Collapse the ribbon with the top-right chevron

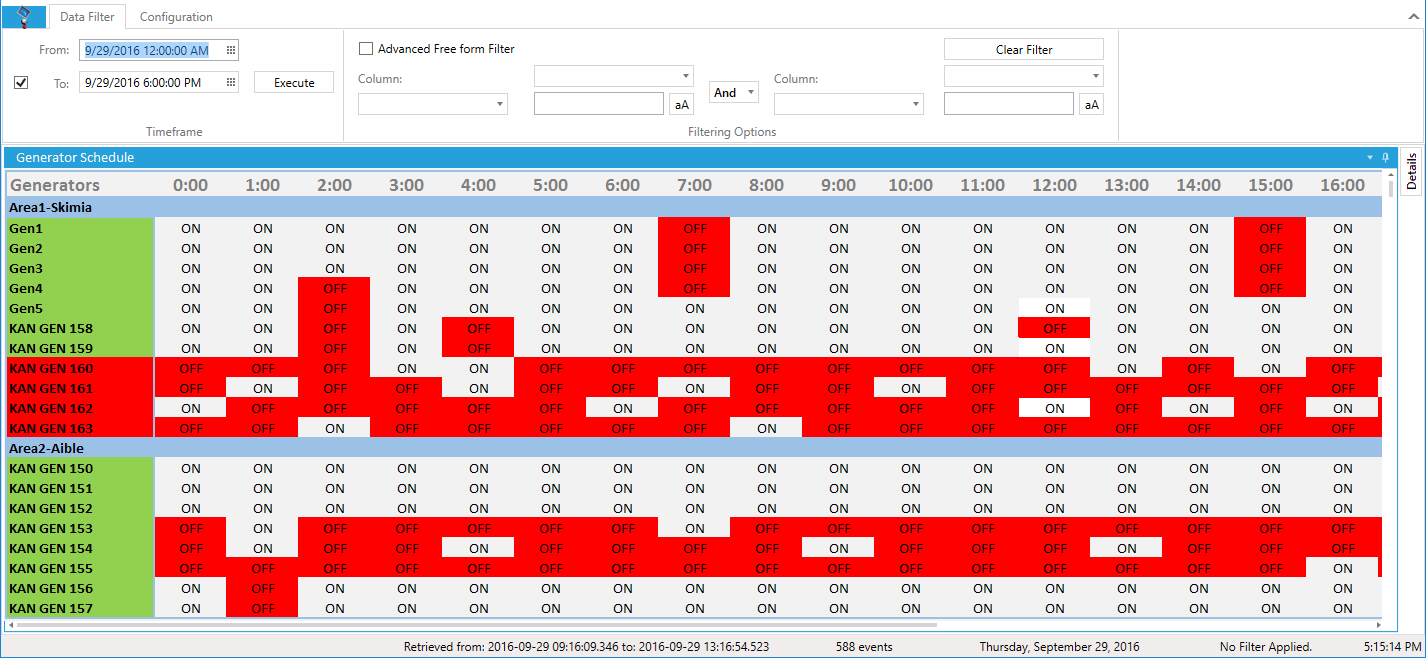click(1414, 15)
